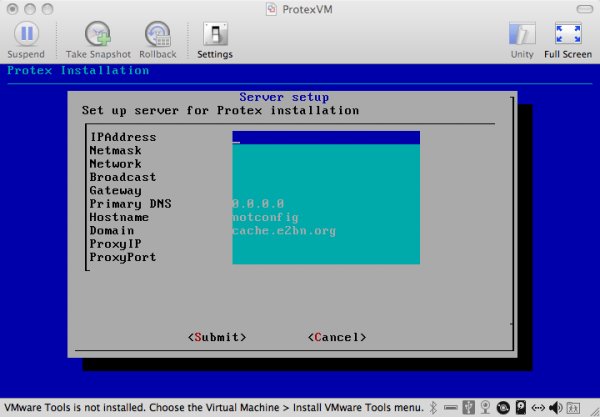Click the Broadcast input field
This screenshot has width=600, height=417.
pos(326,178)
